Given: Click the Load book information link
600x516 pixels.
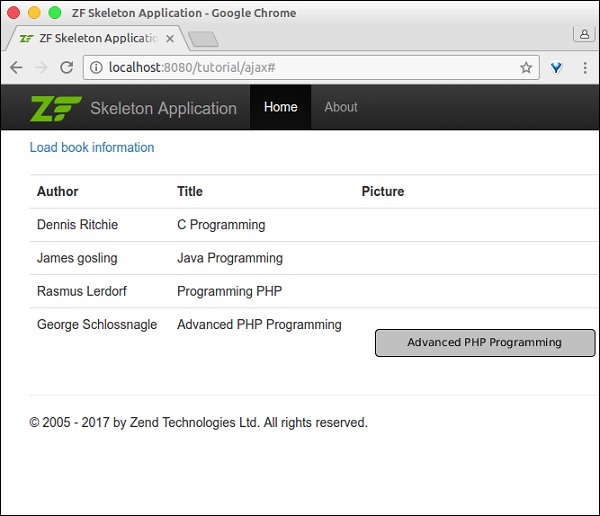Looking at the screenshot, I should point(92,147).
